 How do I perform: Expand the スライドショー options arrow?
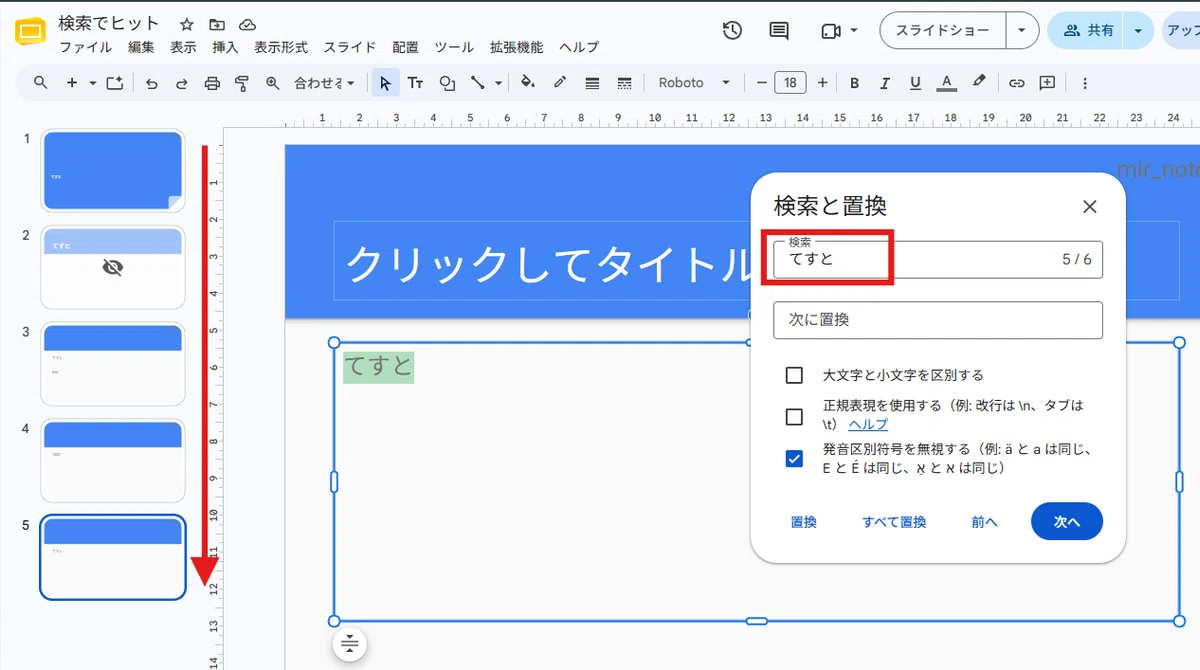tap(1021, 30)
